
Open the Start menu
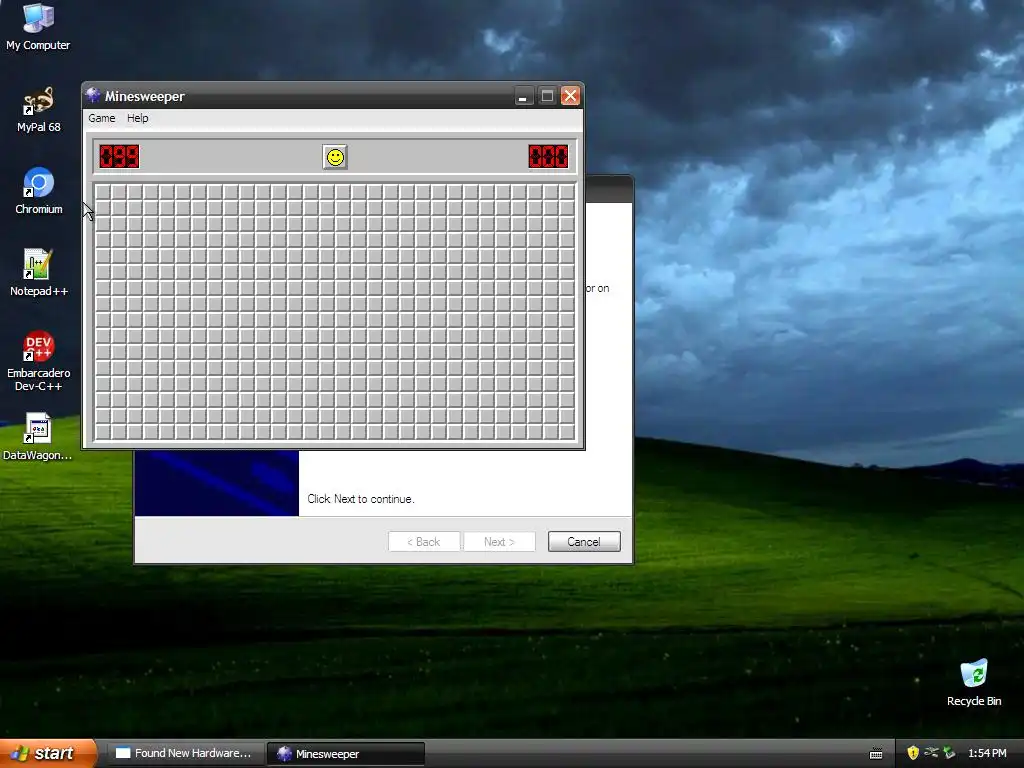48,753
